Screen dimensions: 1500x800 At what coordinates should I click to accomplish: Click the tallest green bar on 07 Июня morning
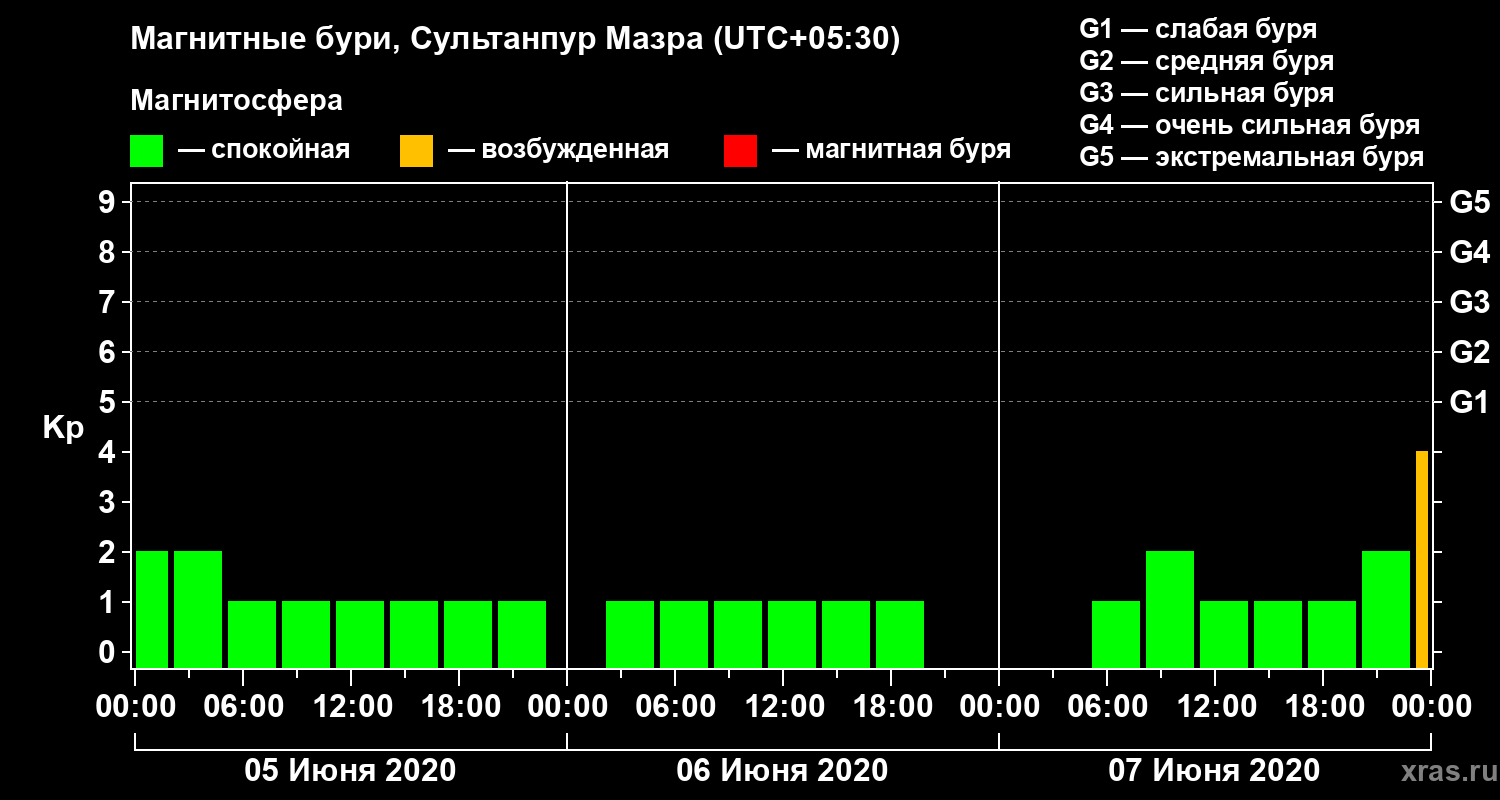(x=1170, y=610)
